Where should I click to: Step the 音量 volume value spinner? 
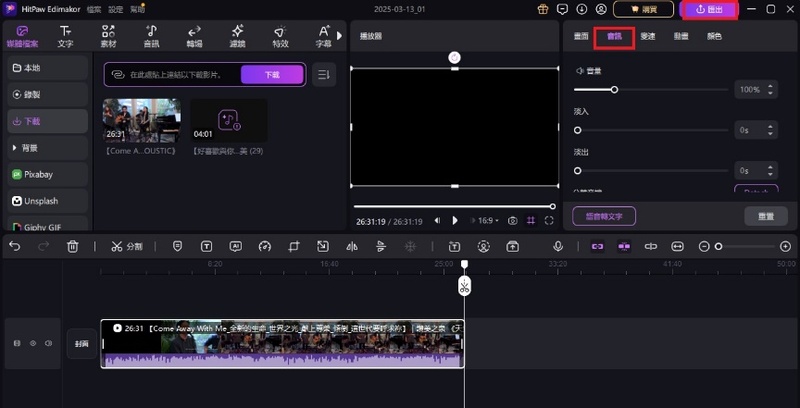(x=770, y=90)
